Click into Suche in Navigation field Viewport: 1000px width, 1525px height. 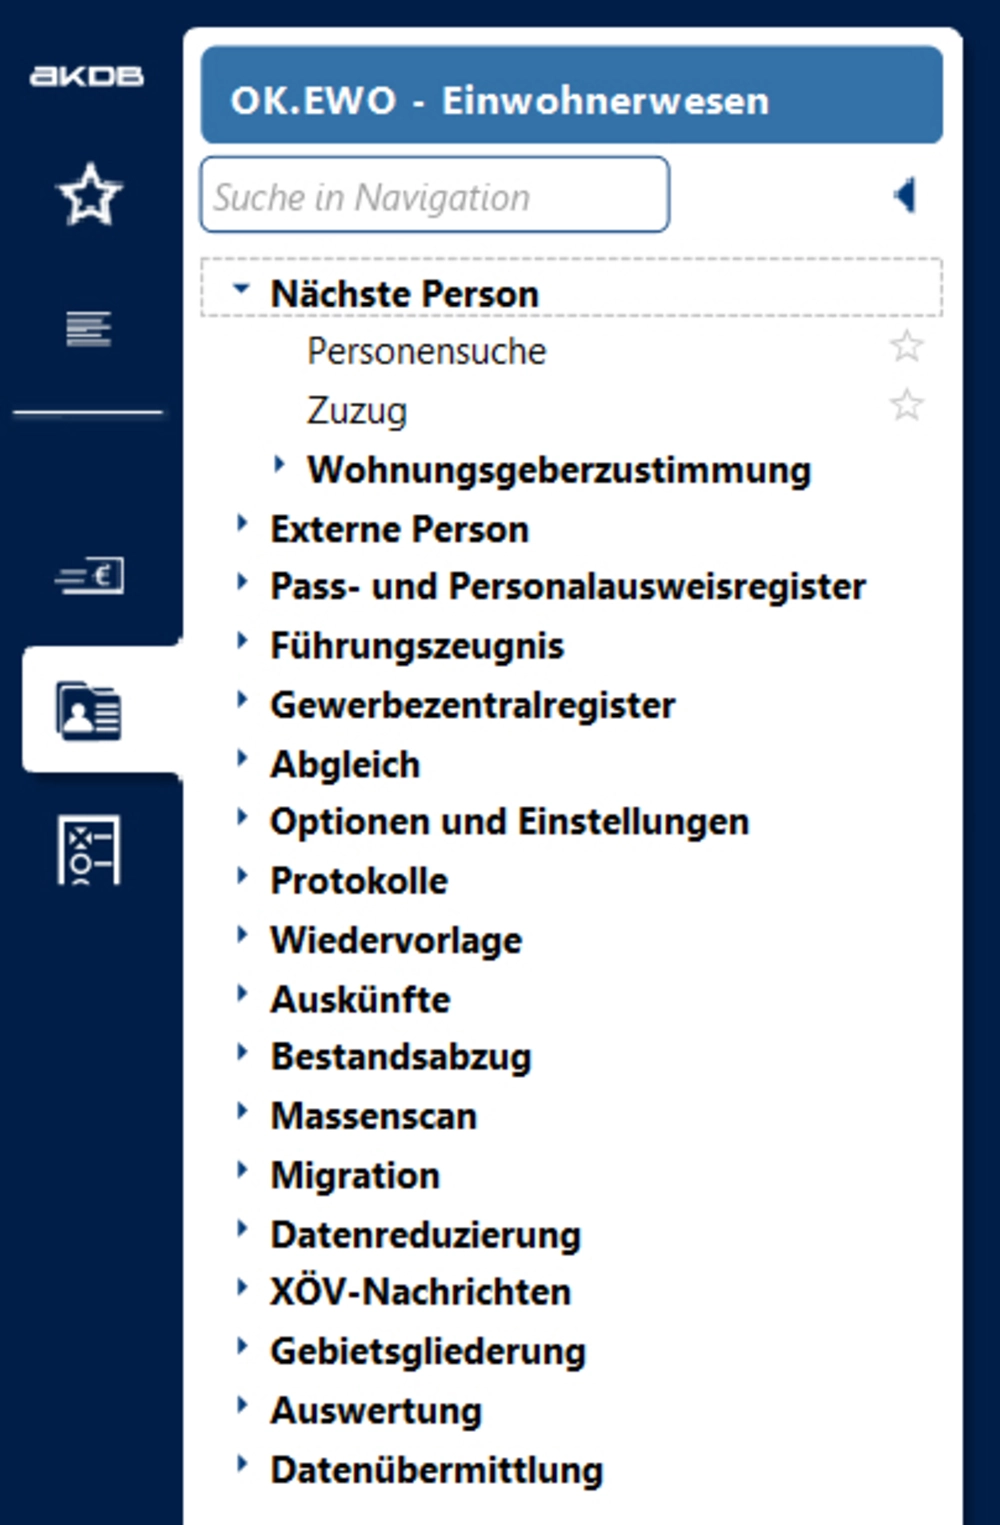click(x=435, y=196)
